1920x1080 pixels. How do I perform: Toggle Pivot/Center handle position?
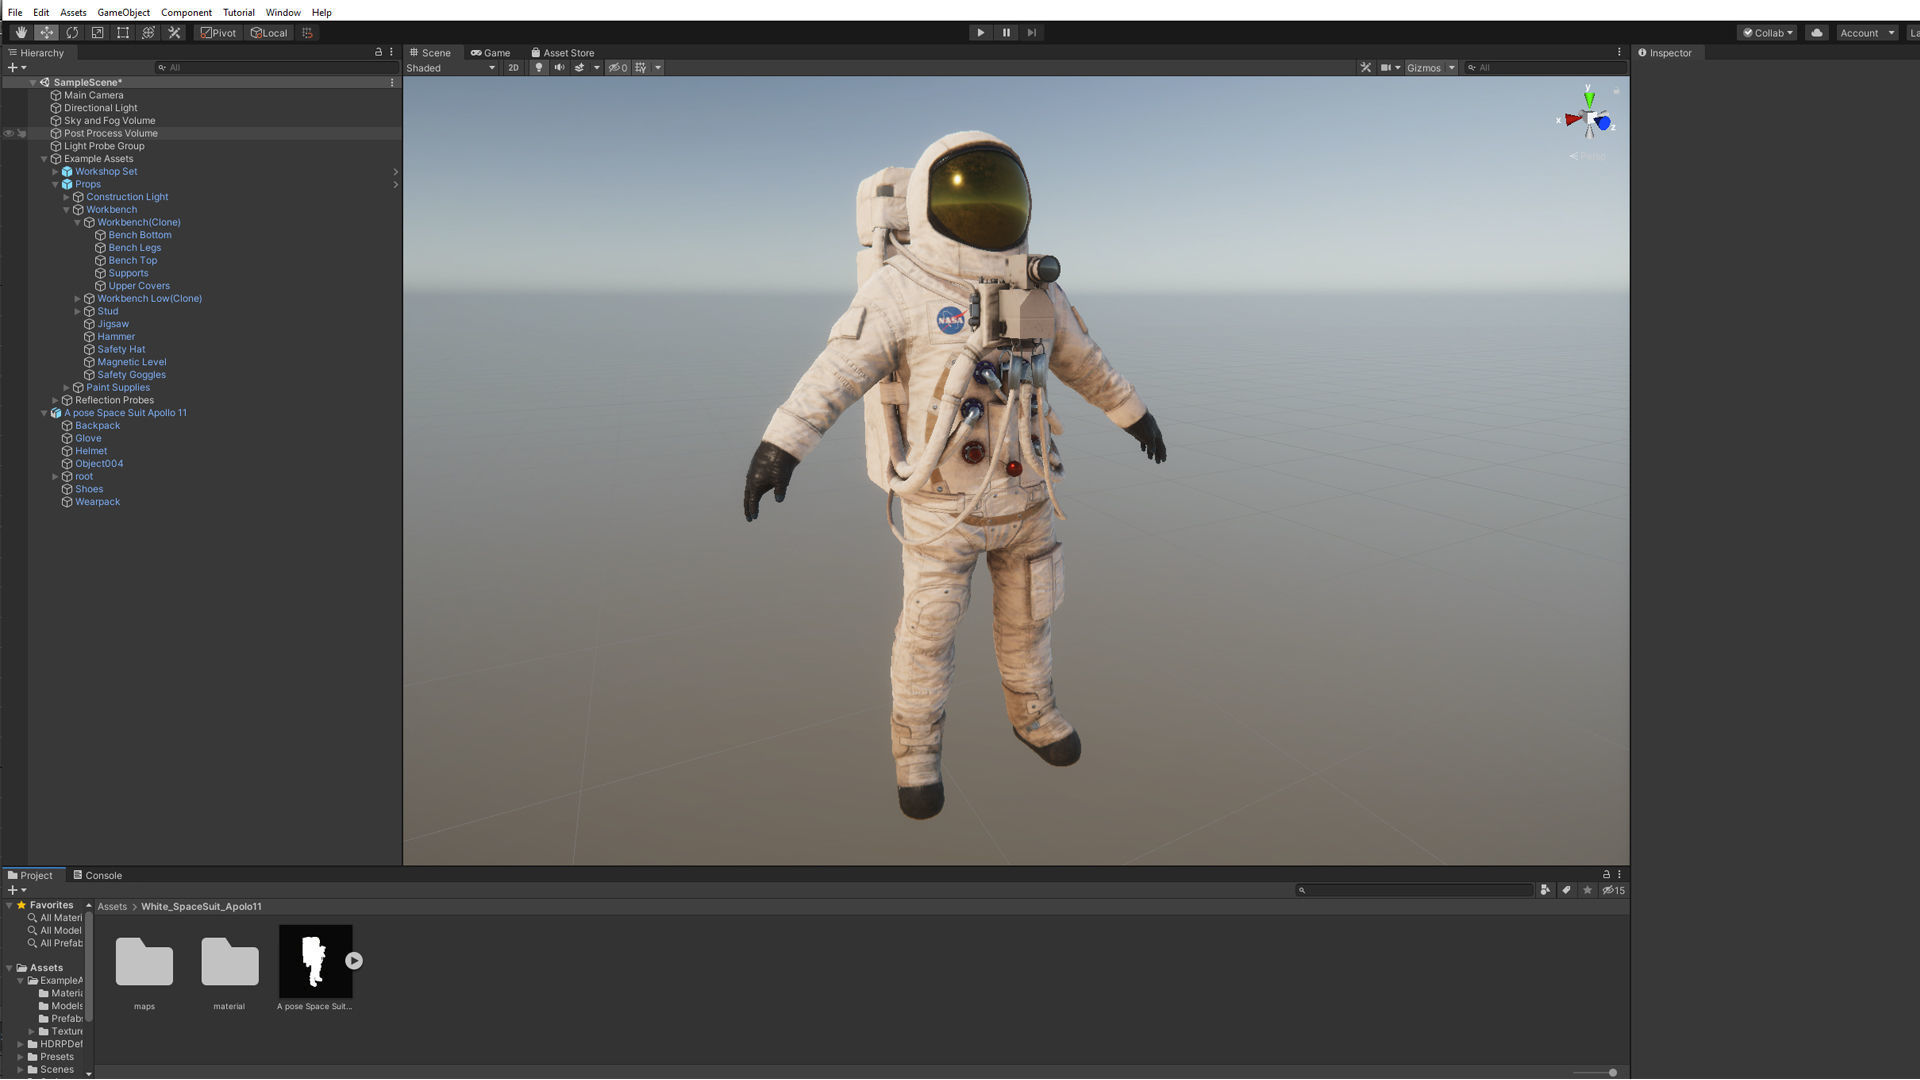[218, 33]
